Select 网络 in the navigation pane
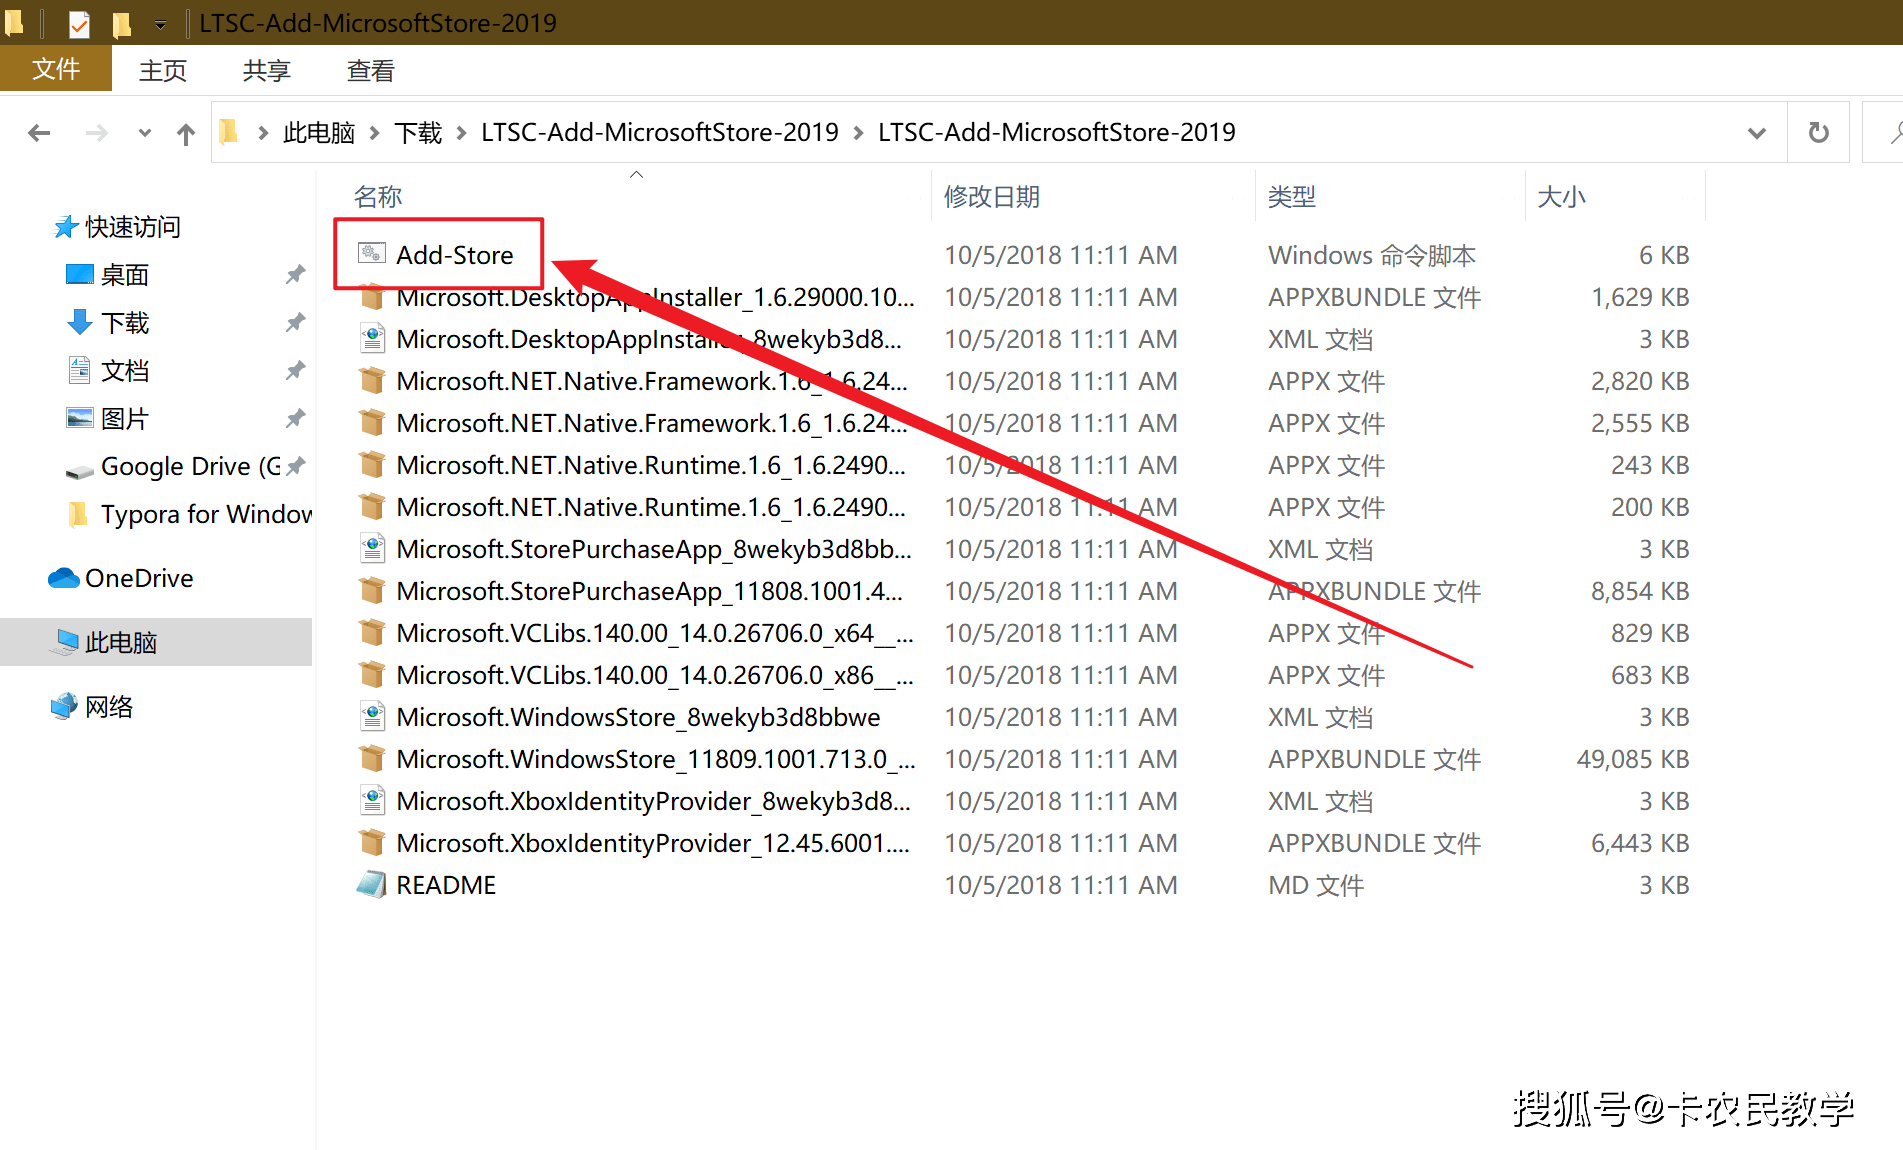The image size is (1903, 1150). point(108,707)
